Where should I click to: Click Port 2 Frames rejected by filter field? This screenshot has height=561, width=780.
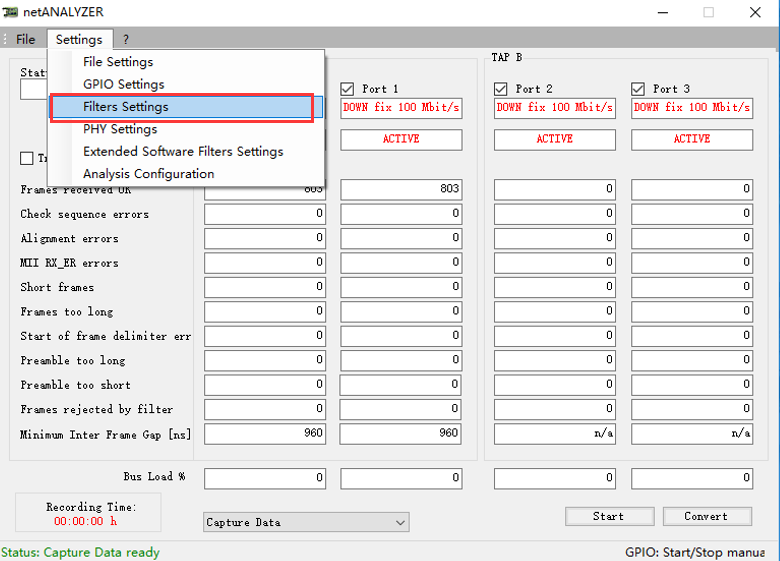pyautogui.click(x=555, y=409)
